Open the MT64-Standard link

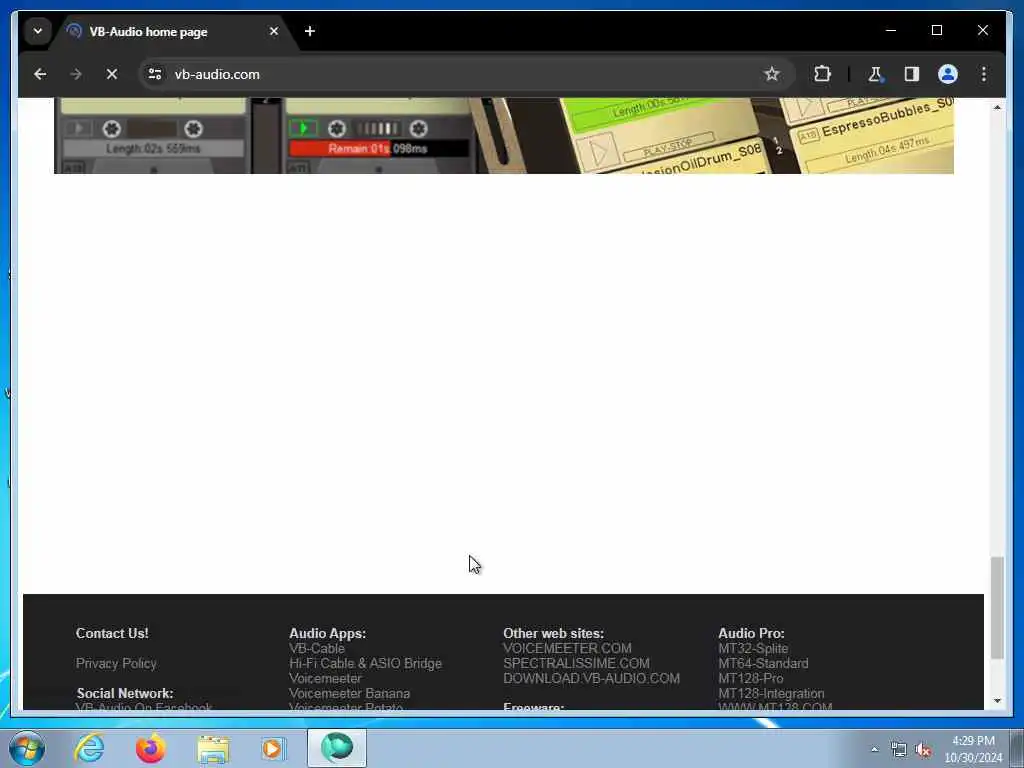(x=763, y=663)
